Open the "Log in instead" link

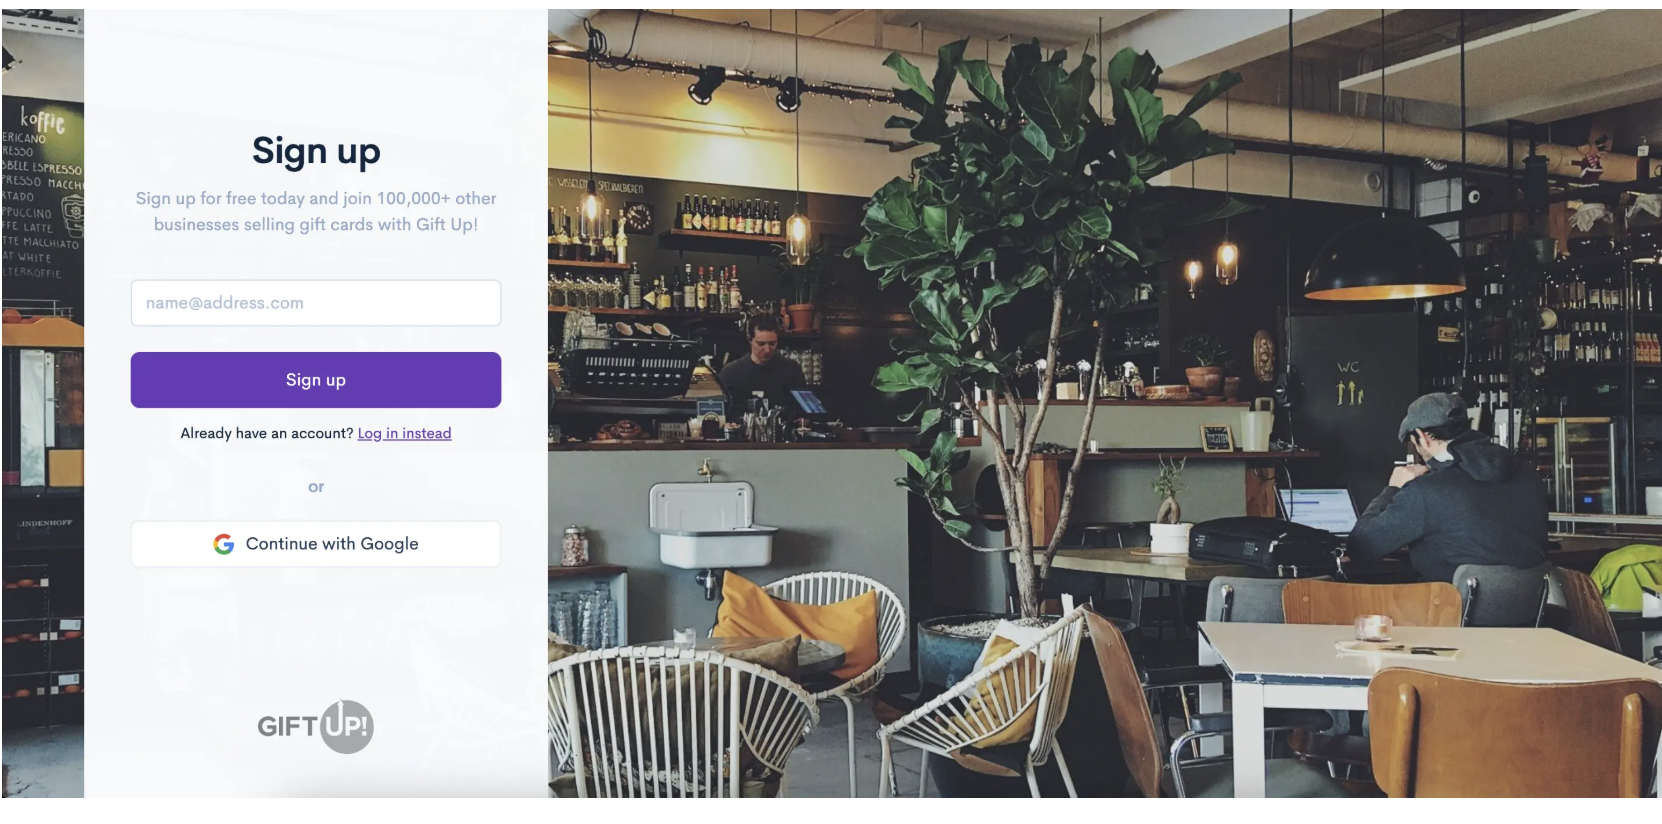coord(404,433)
